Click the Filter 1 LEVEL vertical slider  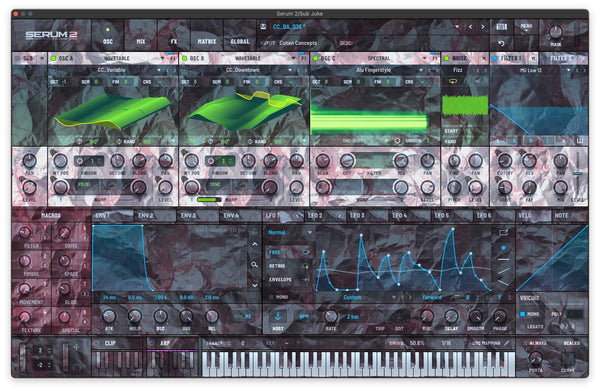point(578,174)
